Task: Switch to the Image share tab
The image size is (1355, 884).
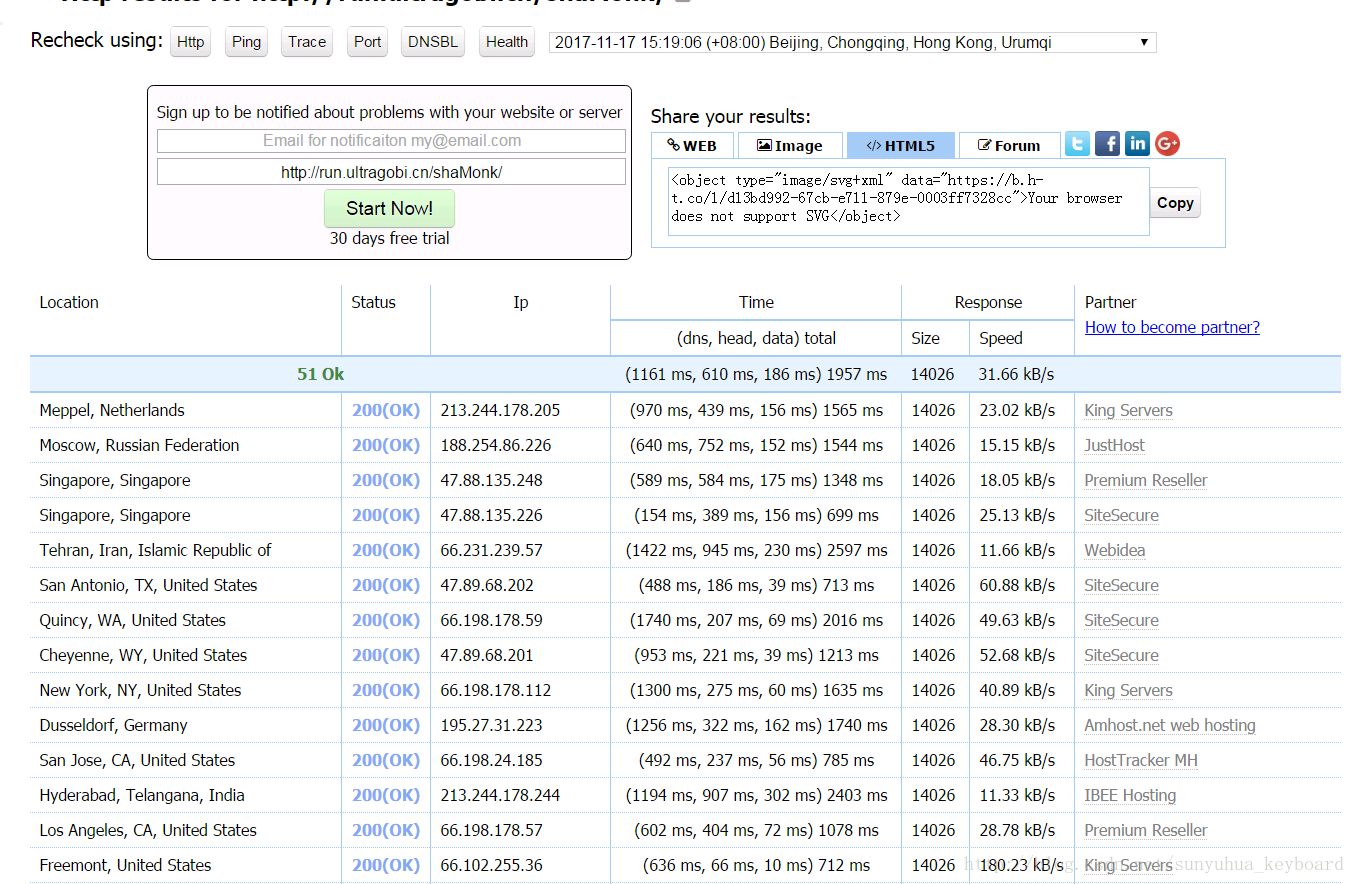Action: point(790,146)
